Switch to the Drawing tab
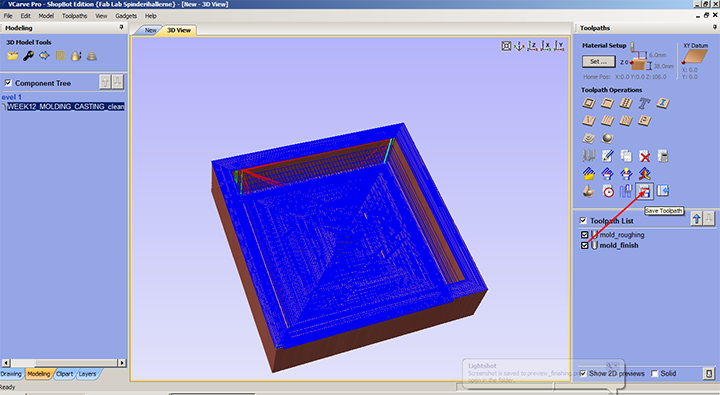 coord(11,374)
